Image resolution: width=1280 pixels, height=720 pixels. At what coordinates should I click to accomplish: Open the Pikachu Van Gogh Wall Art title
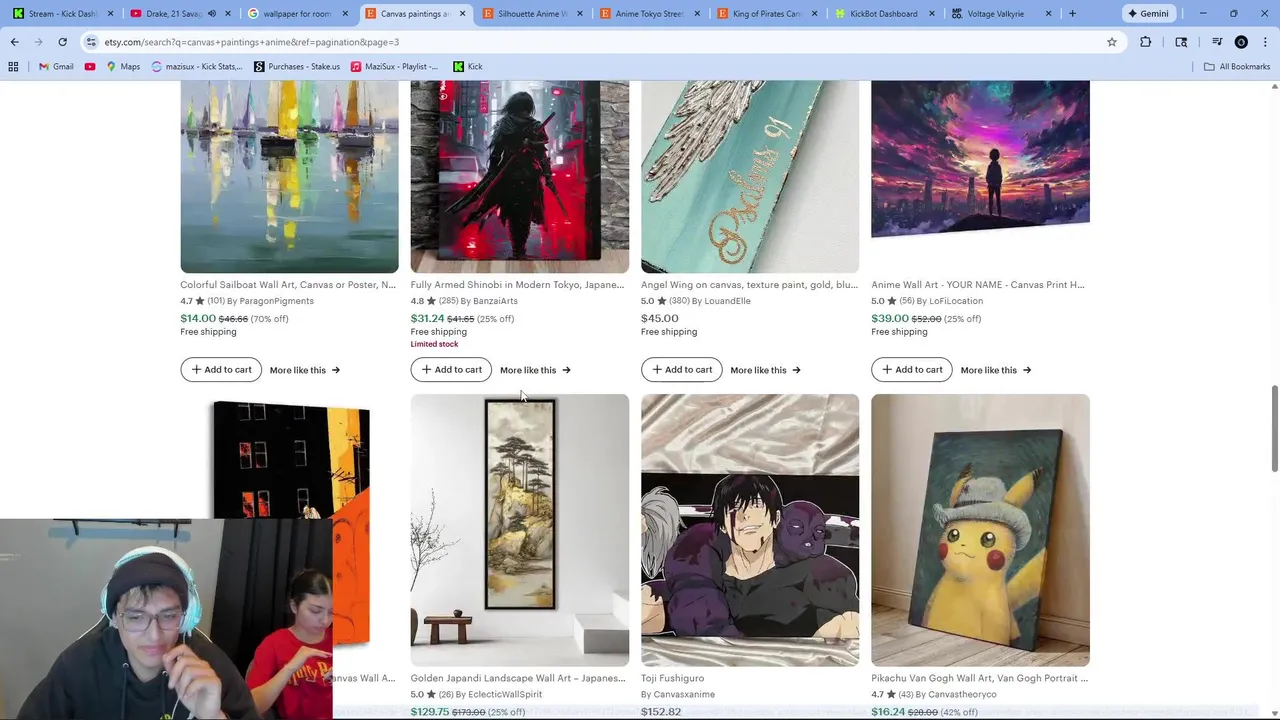tap(980, 678)
